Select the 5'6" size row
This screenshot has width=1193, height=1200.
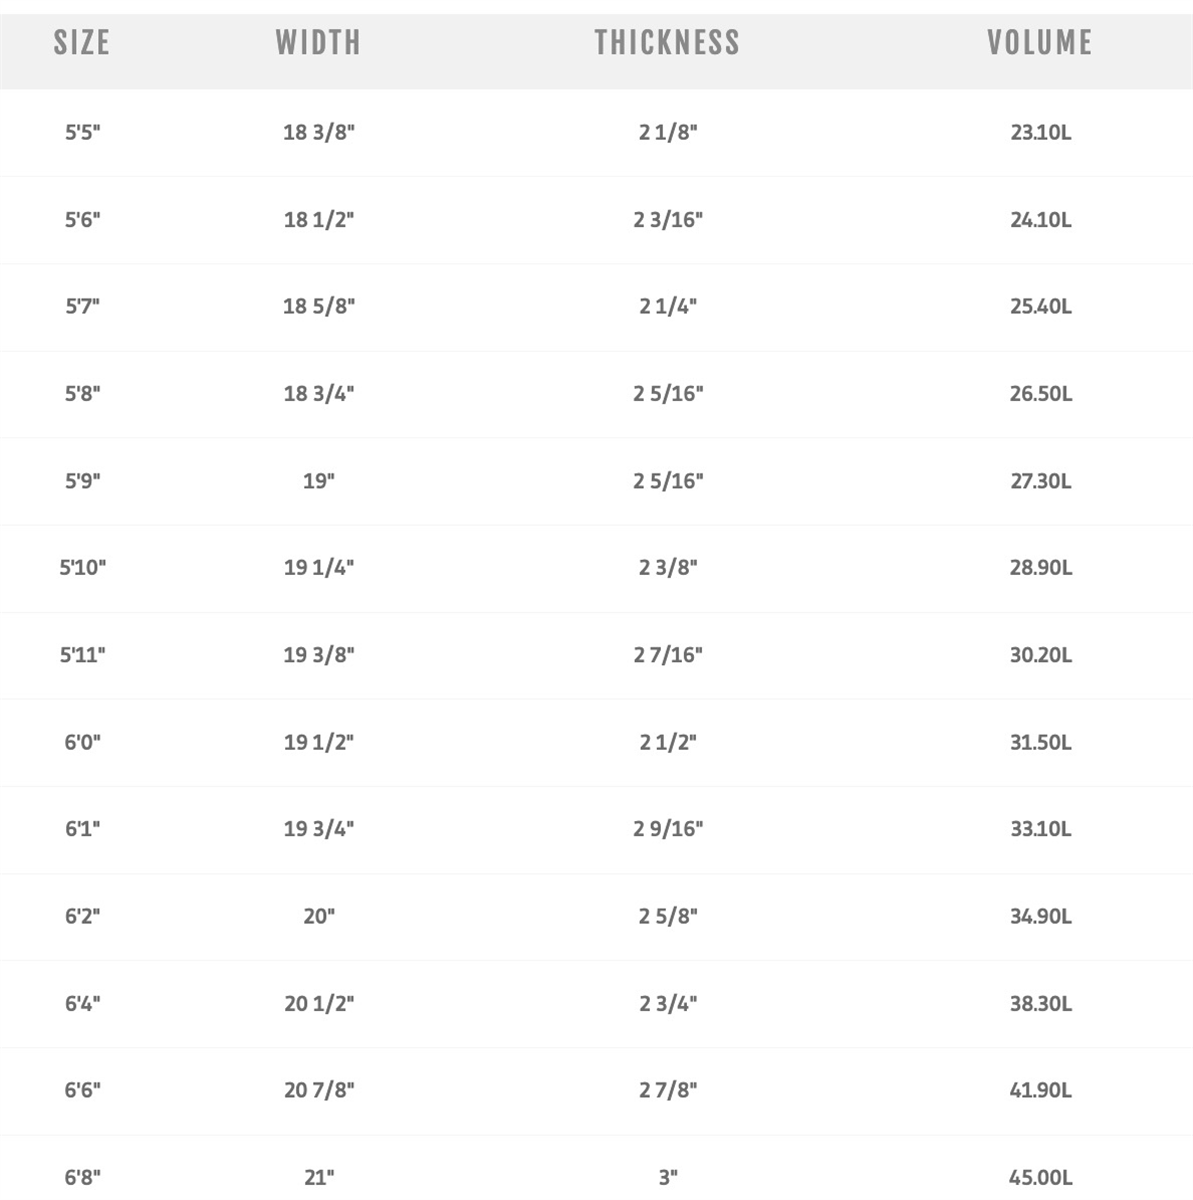pyautogui.click(x=83, y=220)
